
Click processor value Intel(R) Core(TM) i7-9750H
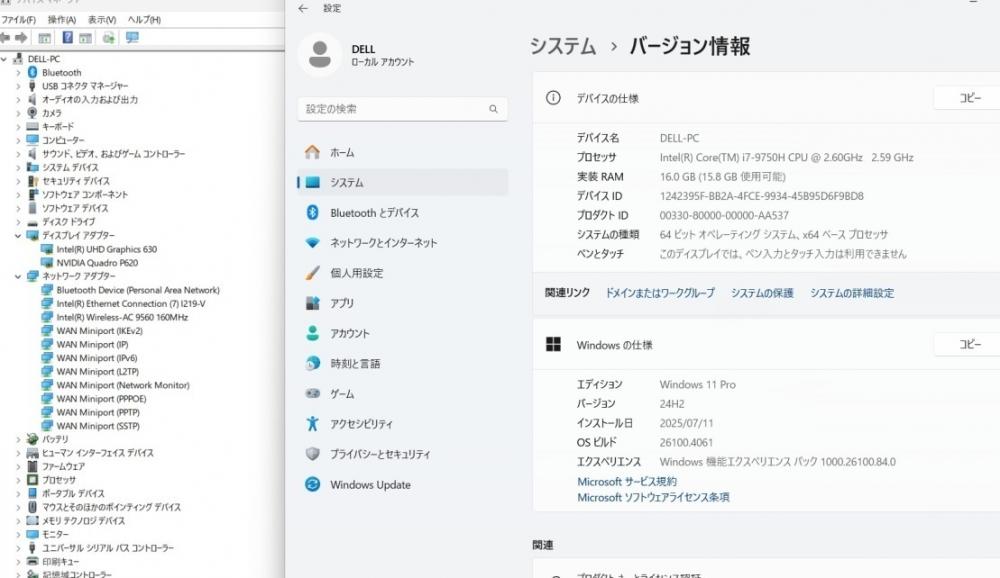[x=786, y=158]
